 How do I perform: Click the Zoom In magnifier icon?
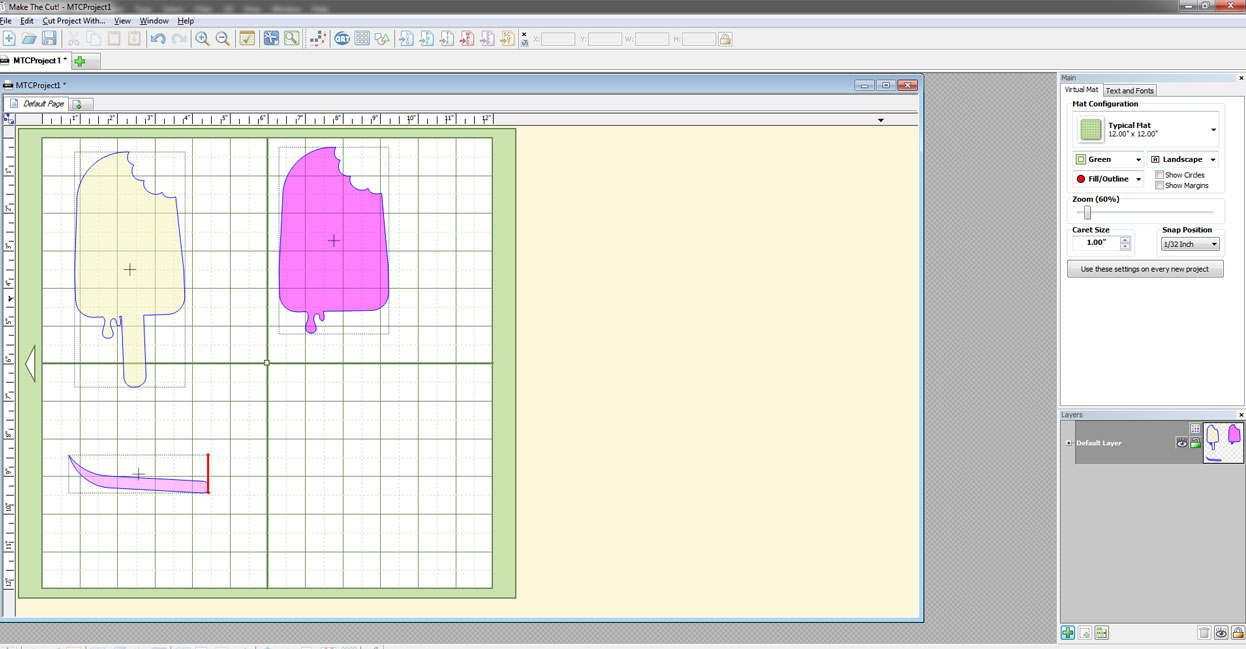[202, 39]
